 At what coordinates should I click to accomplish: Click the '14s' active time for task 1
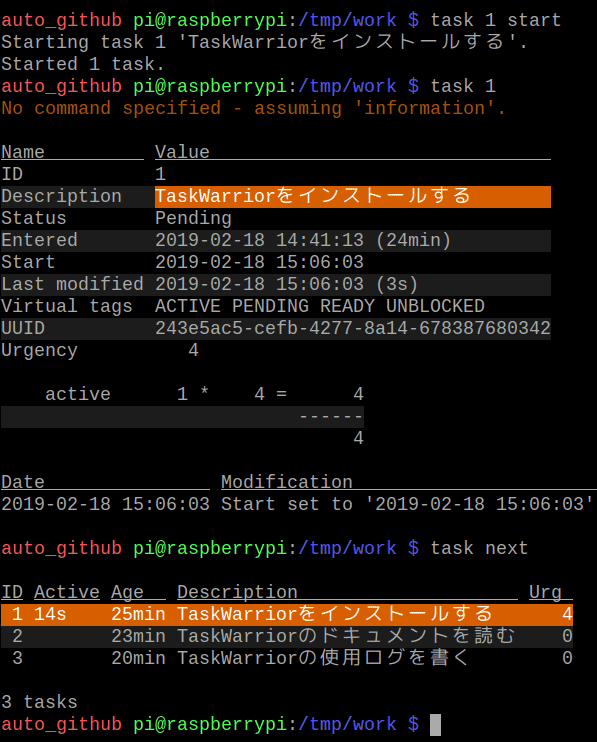tap(50, 614)
